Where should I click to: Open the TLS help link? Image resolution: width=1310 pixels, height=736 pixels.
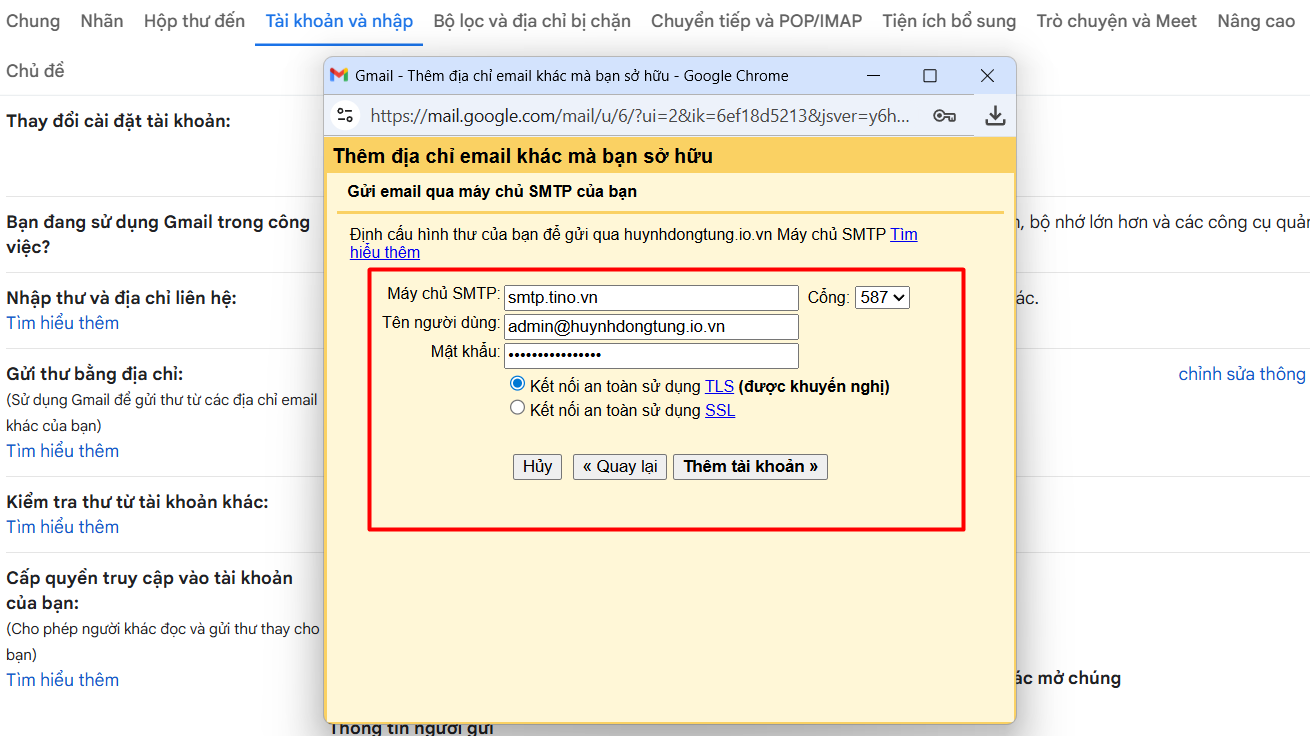[x=719, y=386]
